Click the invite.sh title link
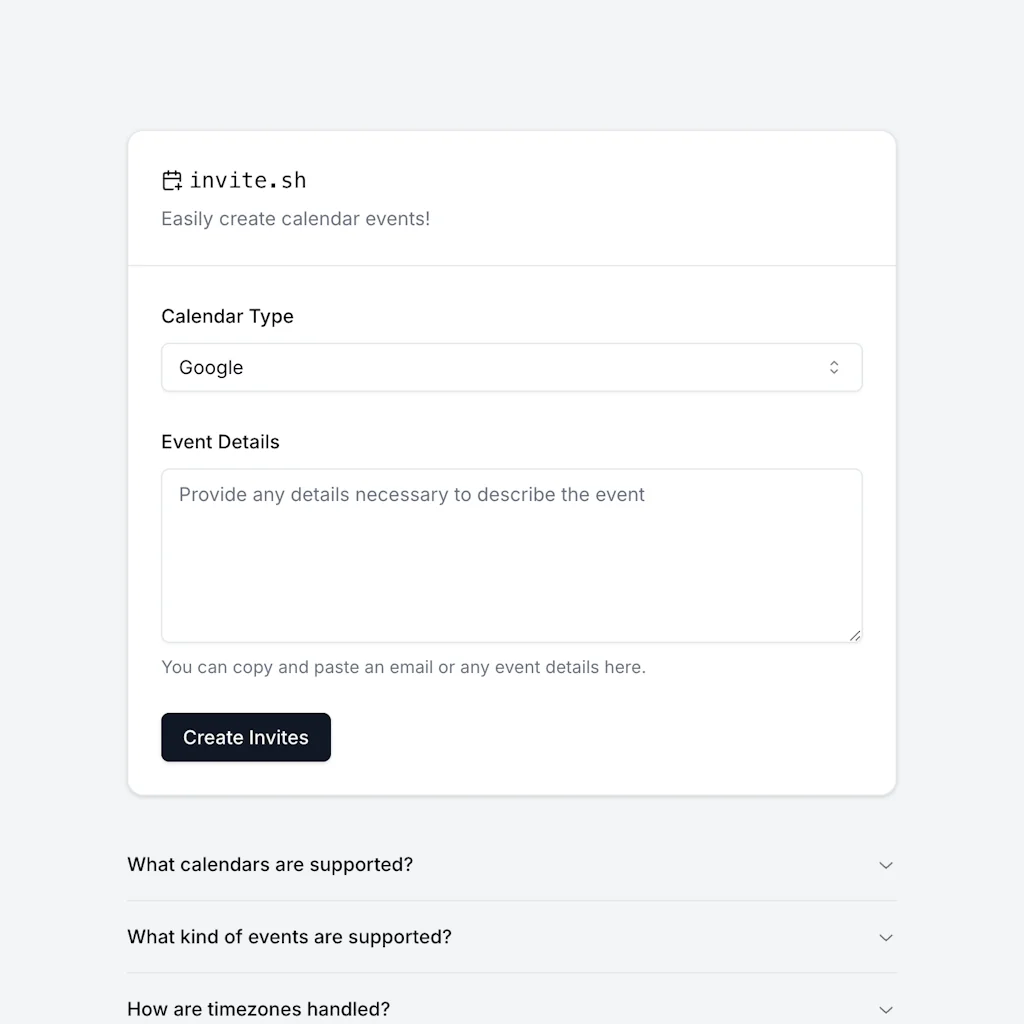Image resolution: width=1024 pixels, height=1024 pixels. [248, 180]
